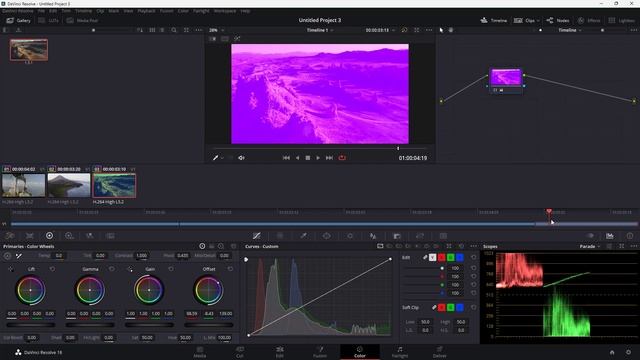Click inside the Gamma color wheel
This screenshot has width=640, height=360.
[x=90, y=290]
